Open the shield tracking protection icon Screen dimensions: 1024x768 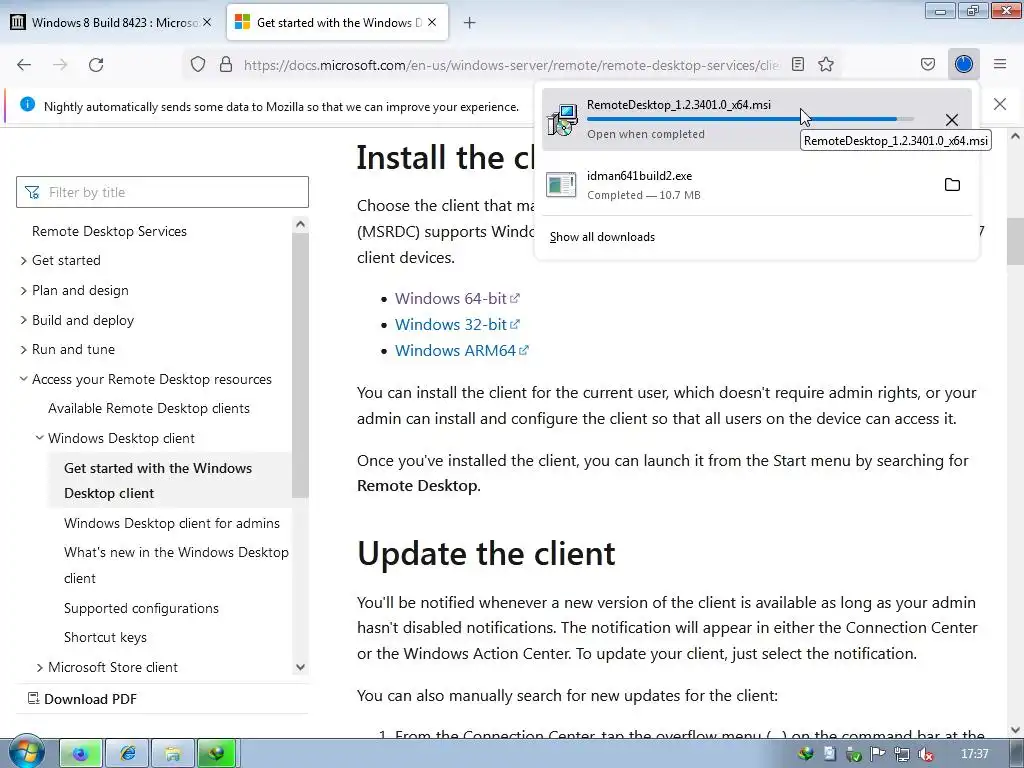coord(198,65)
